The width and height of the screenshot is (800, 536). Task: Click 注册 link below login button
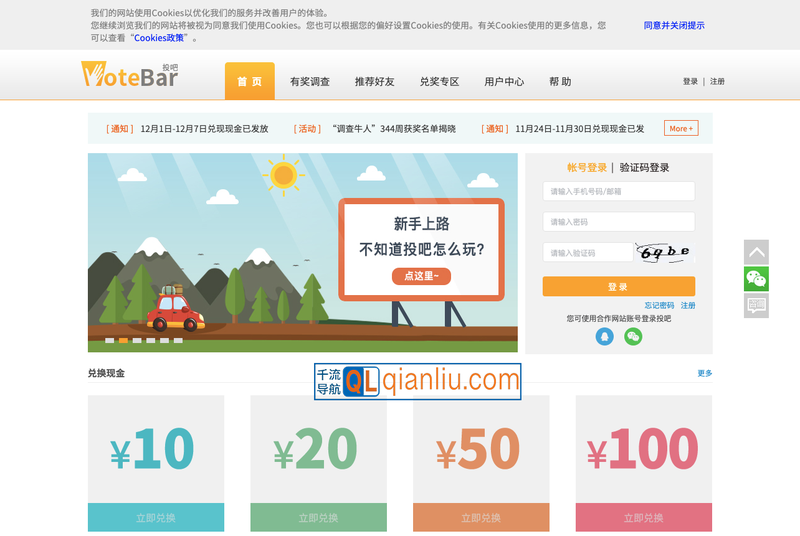tap(688, 305)
